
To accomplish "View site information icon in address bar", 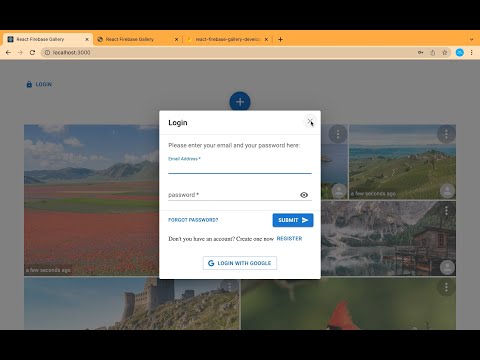I will [x=47, y=52].
